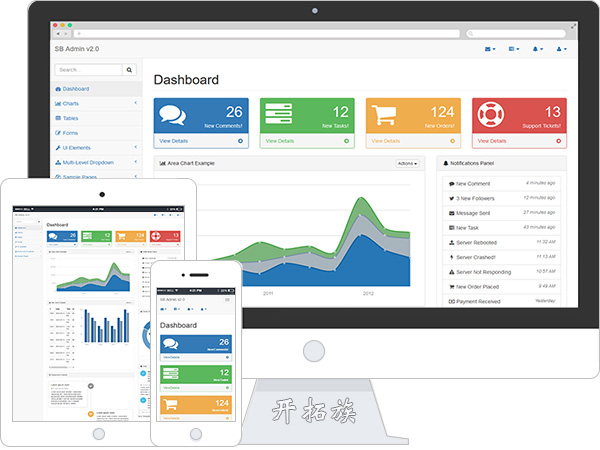Click the bell icon beside Notifications Panel
The height and width of the screenshot is (450, 600).
coord(445,163)
